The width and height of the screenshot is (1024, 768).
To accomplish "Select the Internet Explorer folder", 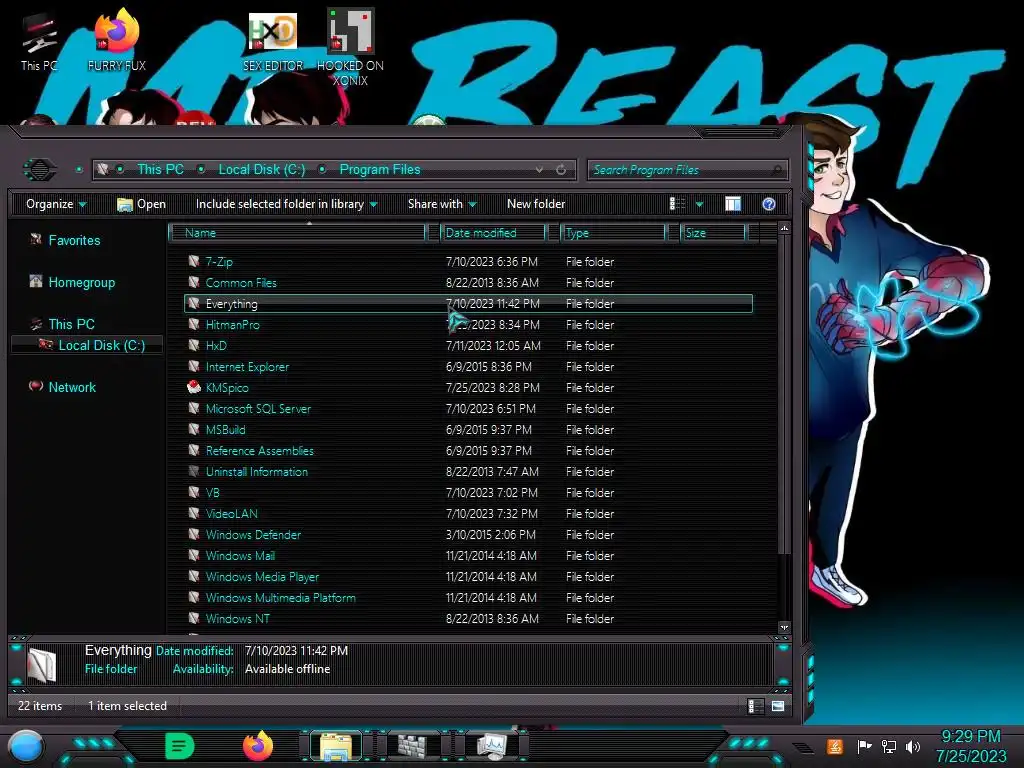I will 247,367.
